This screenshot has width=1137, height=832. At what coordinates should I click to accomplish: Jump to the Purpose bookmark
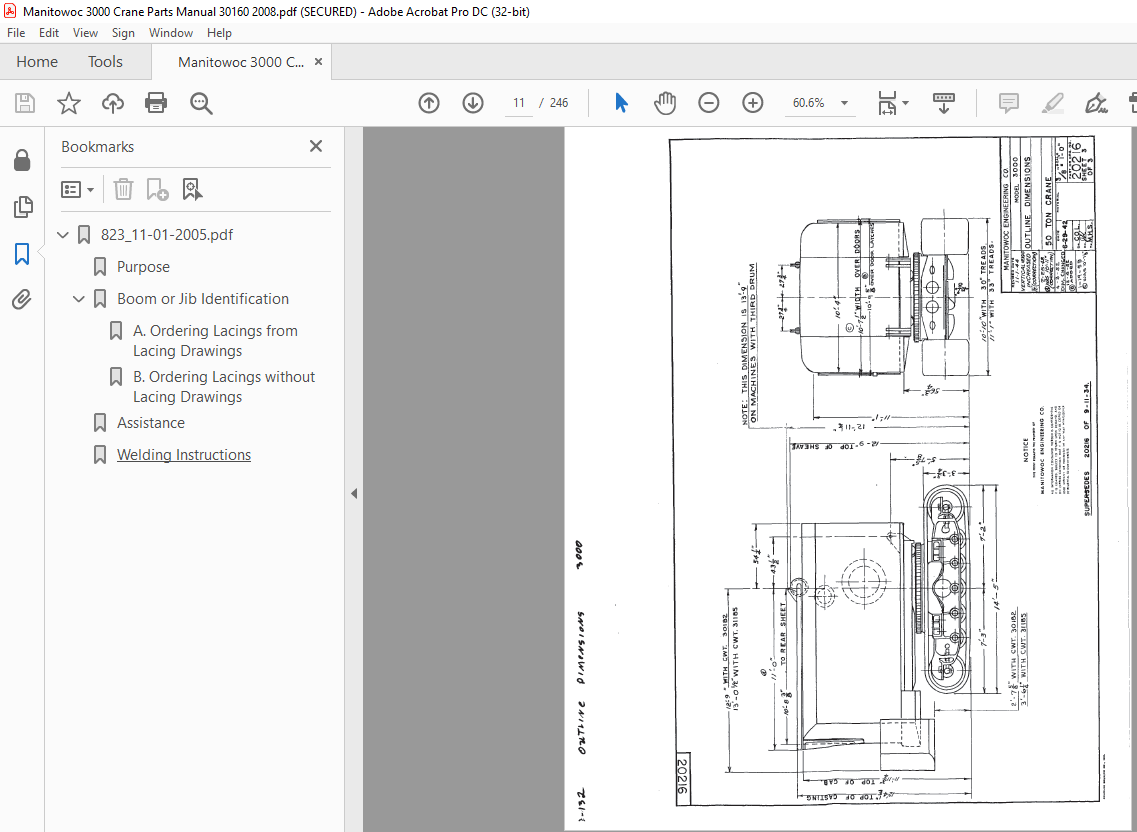point(143,267)
